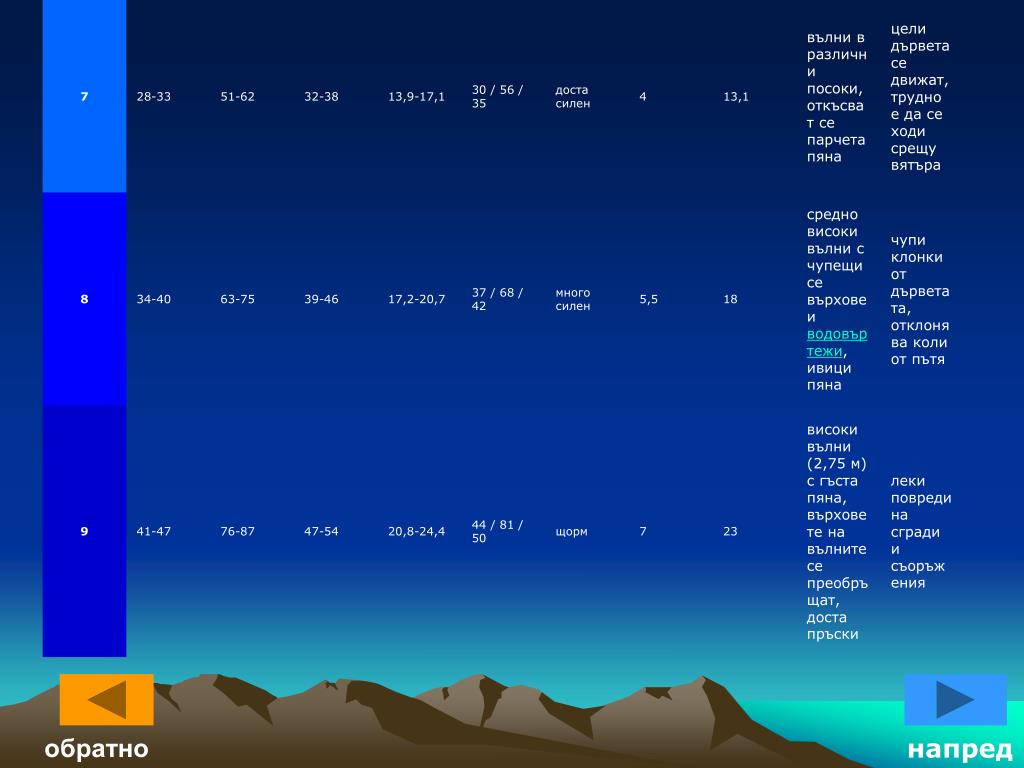This screenshot has width=1024, height=768.
Task: Click the 'много силен' description
Action: pos(573,299)
